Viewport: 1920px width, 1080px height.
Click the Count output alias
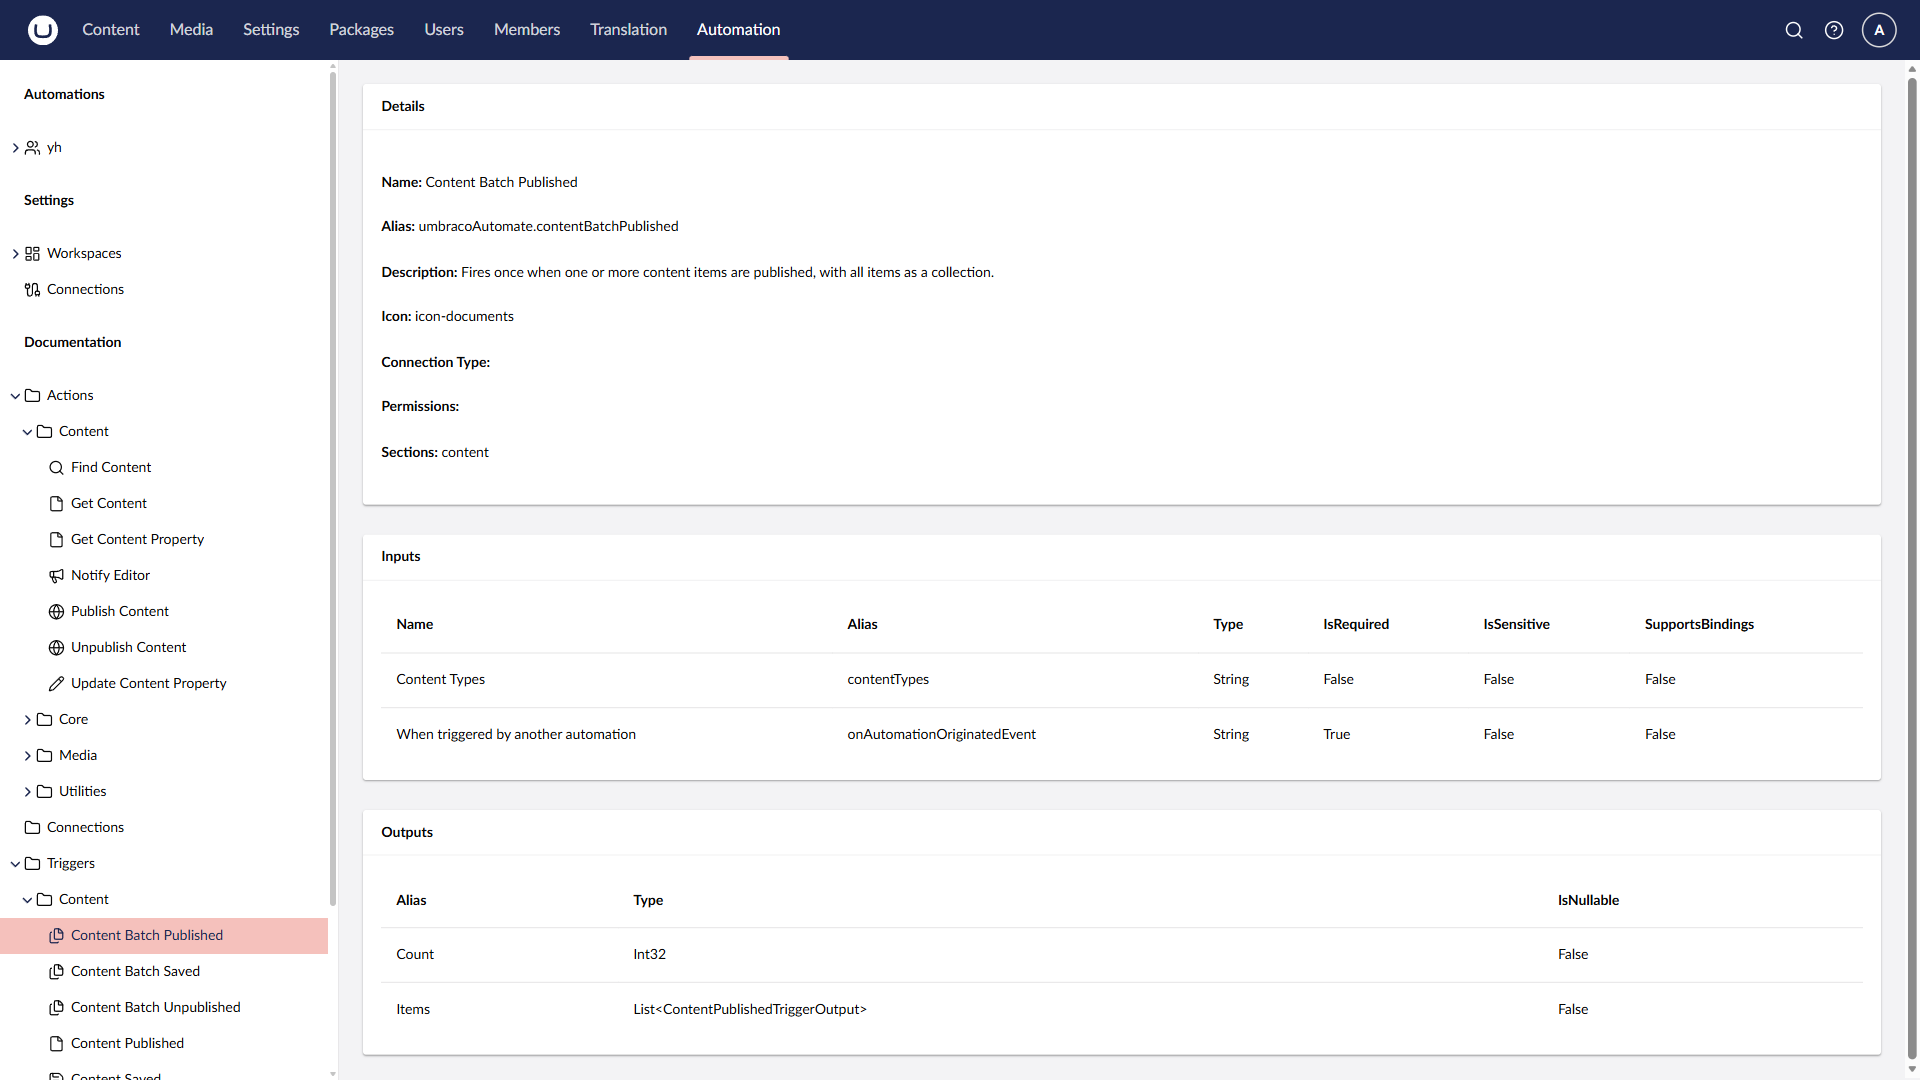pyautogui.click(x=415, y=955)
